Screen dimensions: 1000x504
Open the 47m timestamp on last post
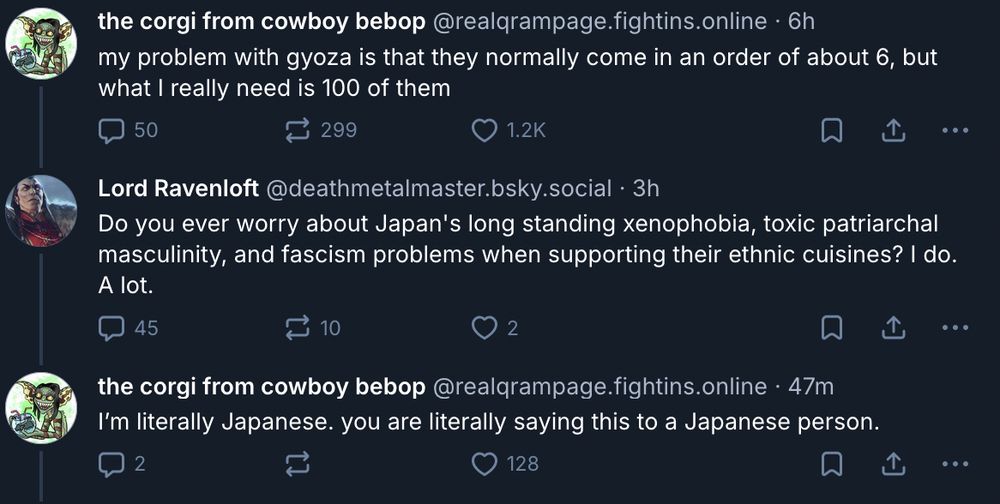[810, 386]
